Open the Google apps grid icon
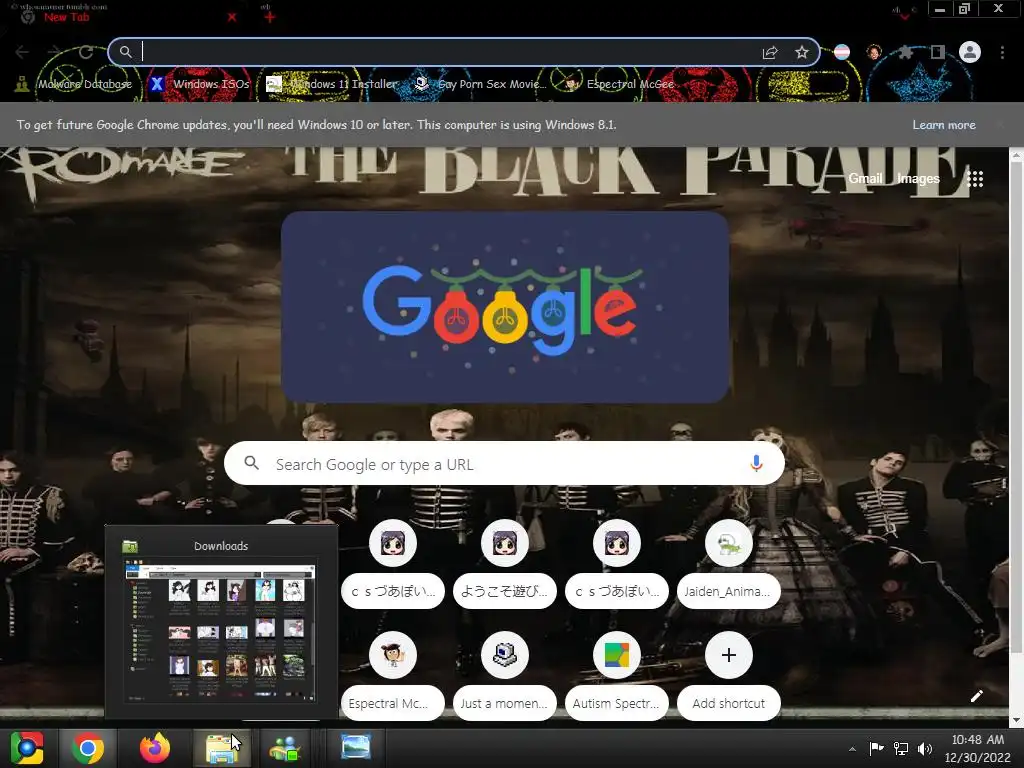The height and width of the screenshot is (768, 1024). click(x=975, y=179)
